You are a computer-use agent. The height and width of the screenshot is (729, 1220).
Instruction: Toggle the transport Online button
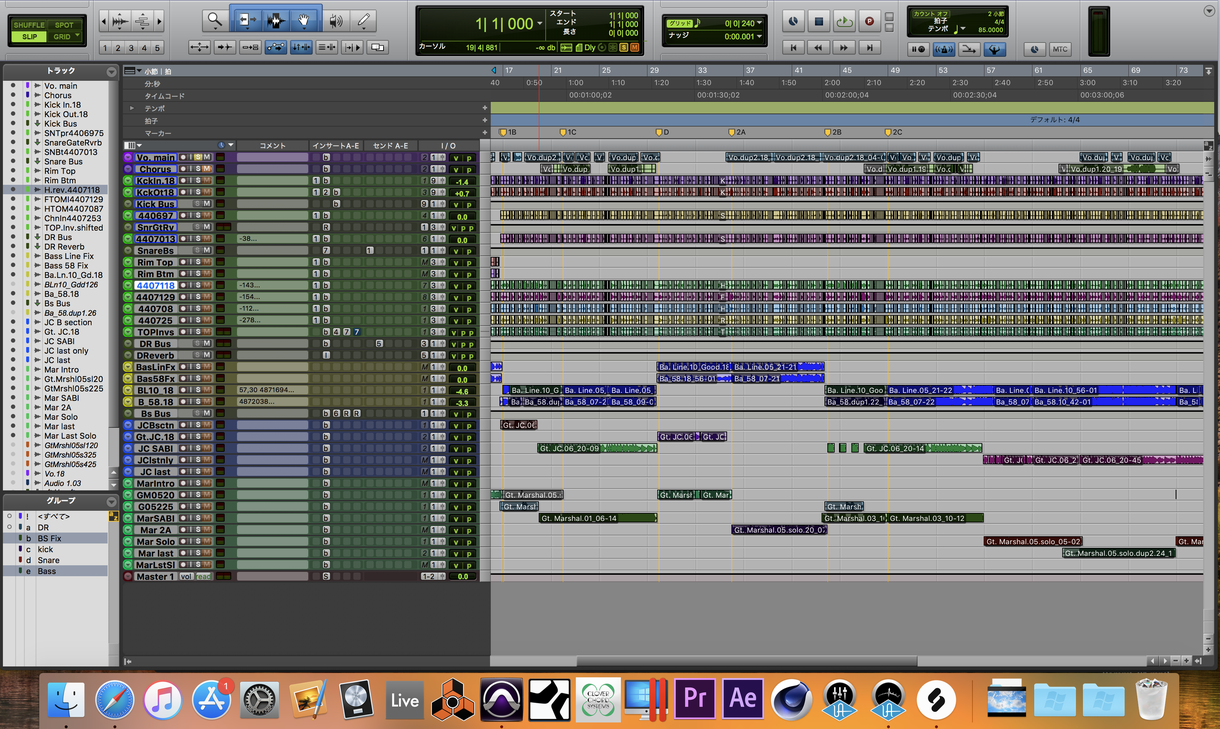(793, 20)
